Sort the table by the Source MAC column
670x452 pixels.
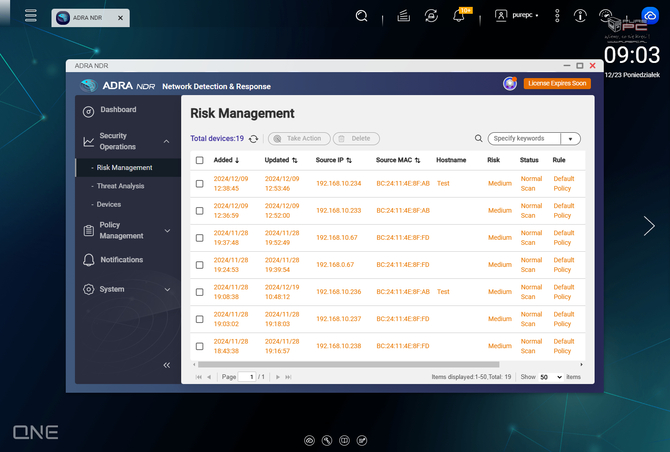pyautogui.click(x=398, y=160)
